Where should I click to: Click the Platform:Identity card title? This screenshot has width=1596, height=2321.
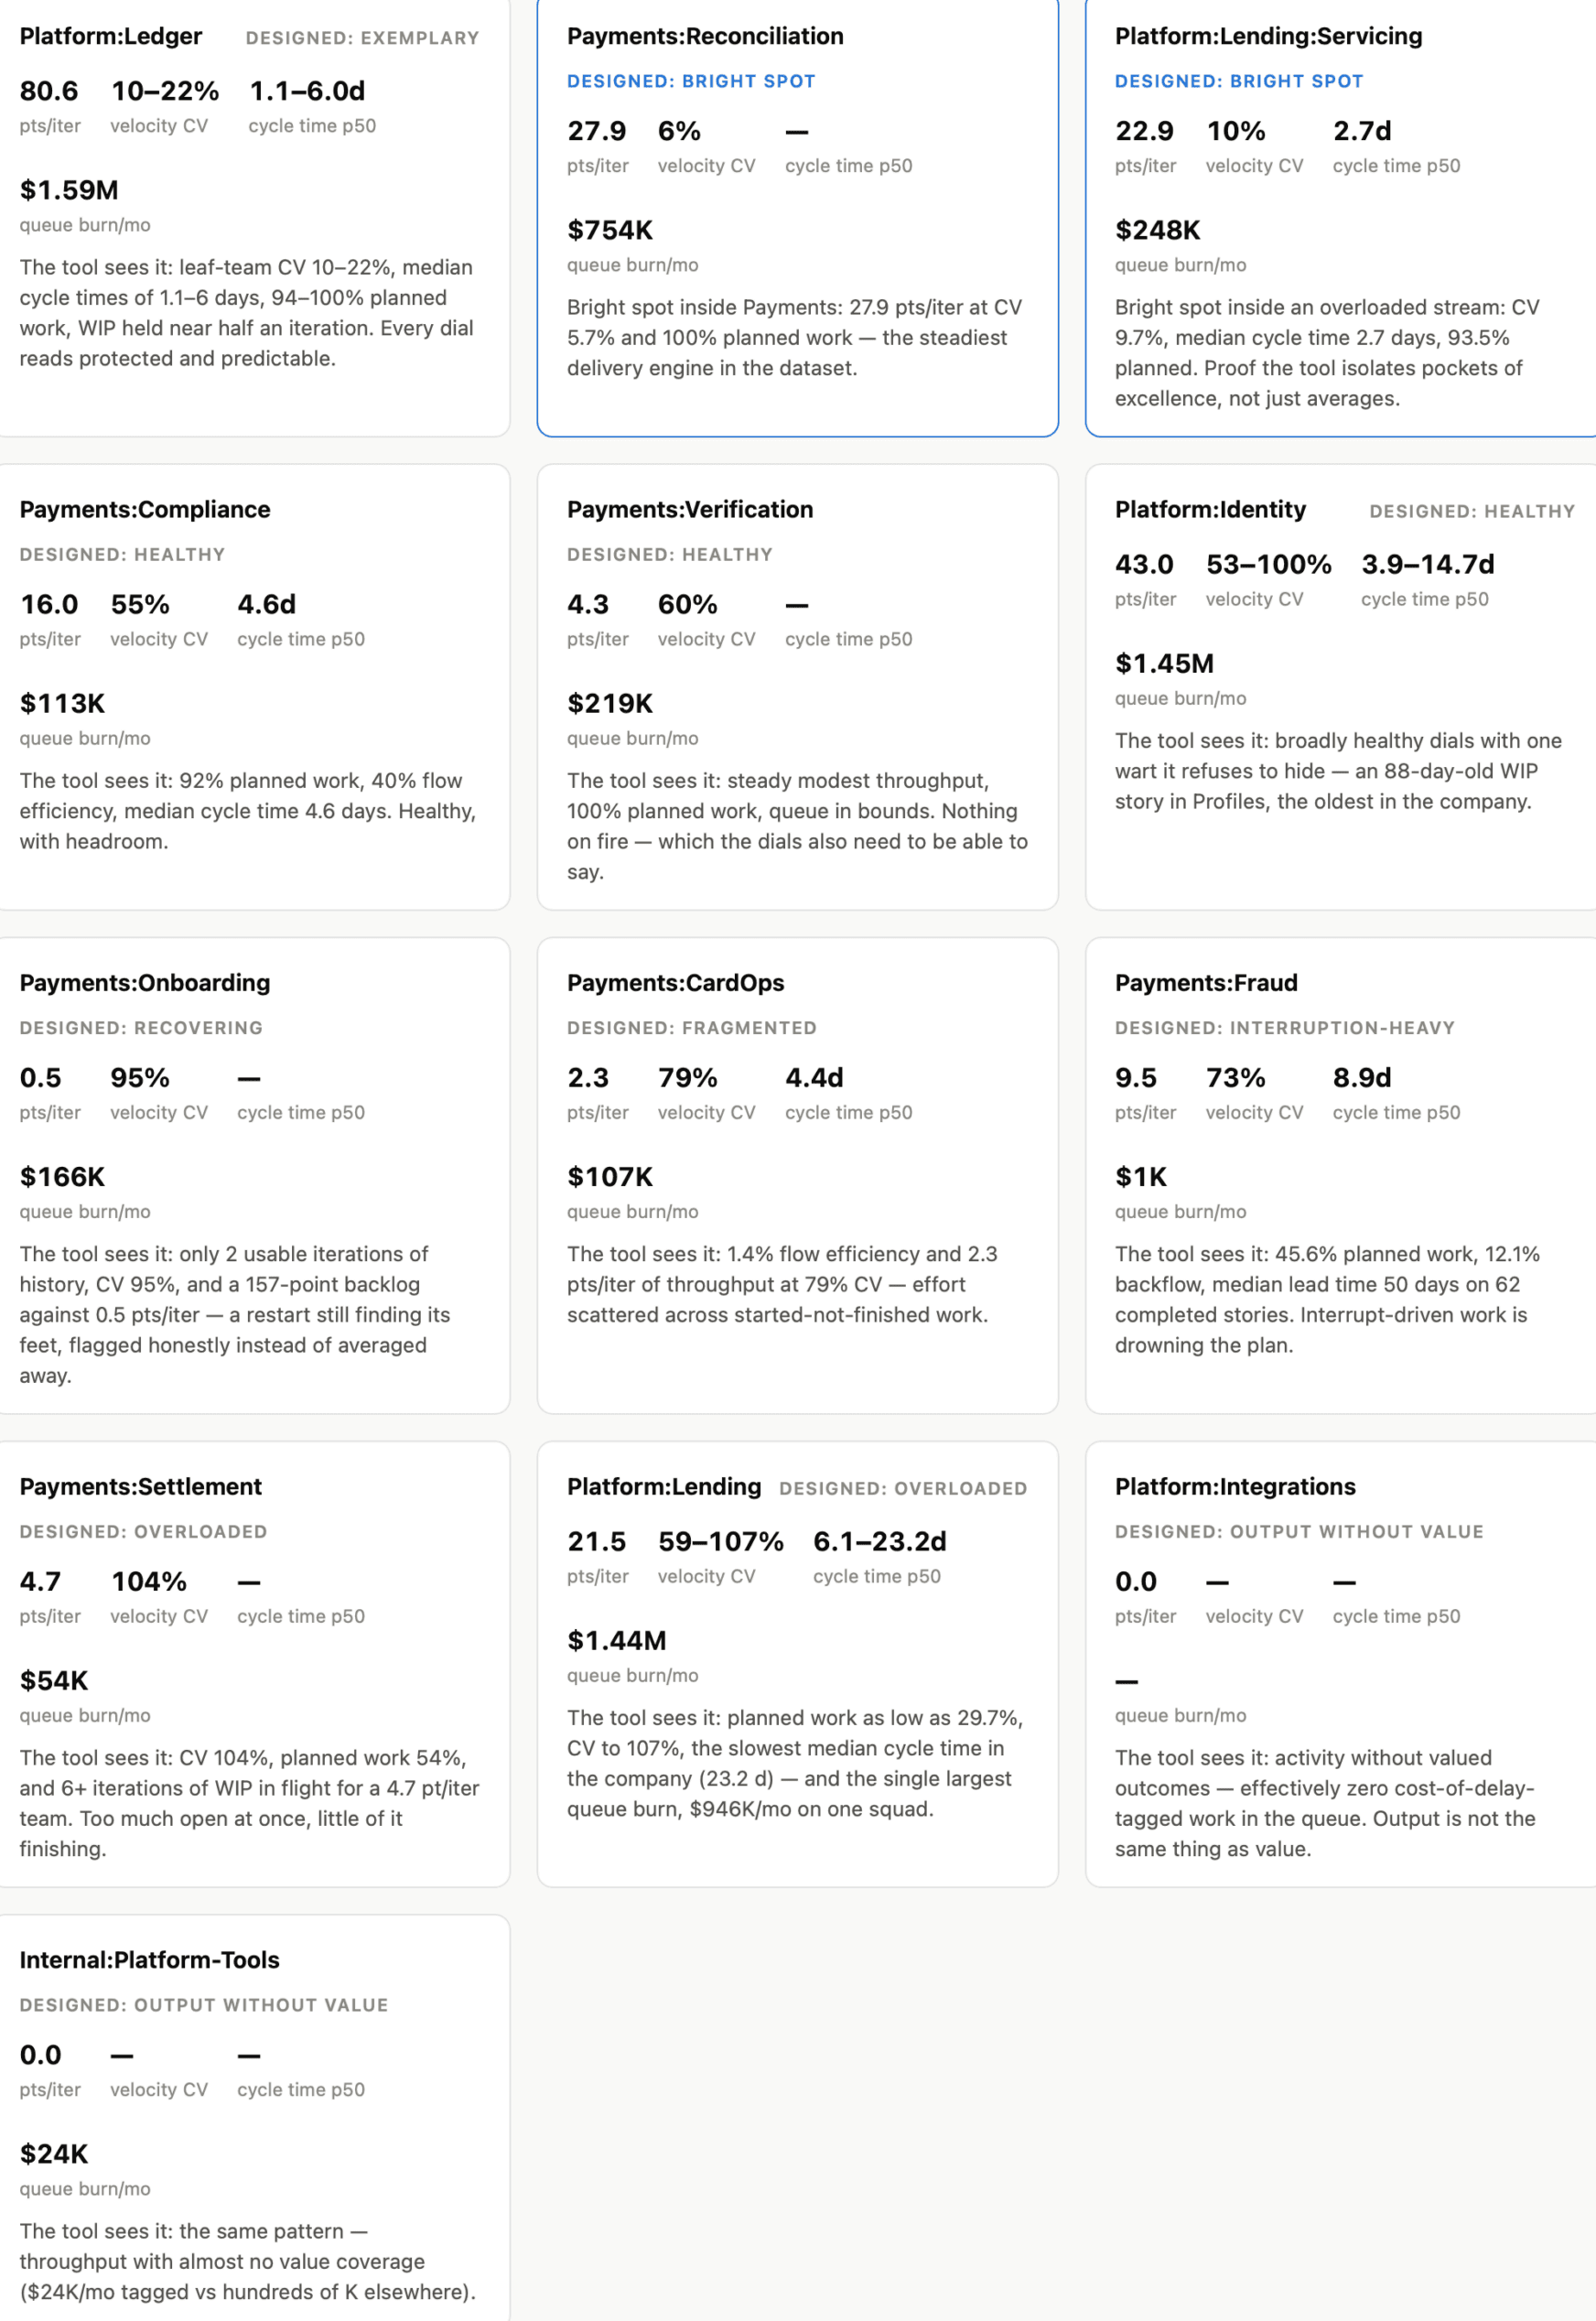pyautogui.click(x=1210, y=509)
